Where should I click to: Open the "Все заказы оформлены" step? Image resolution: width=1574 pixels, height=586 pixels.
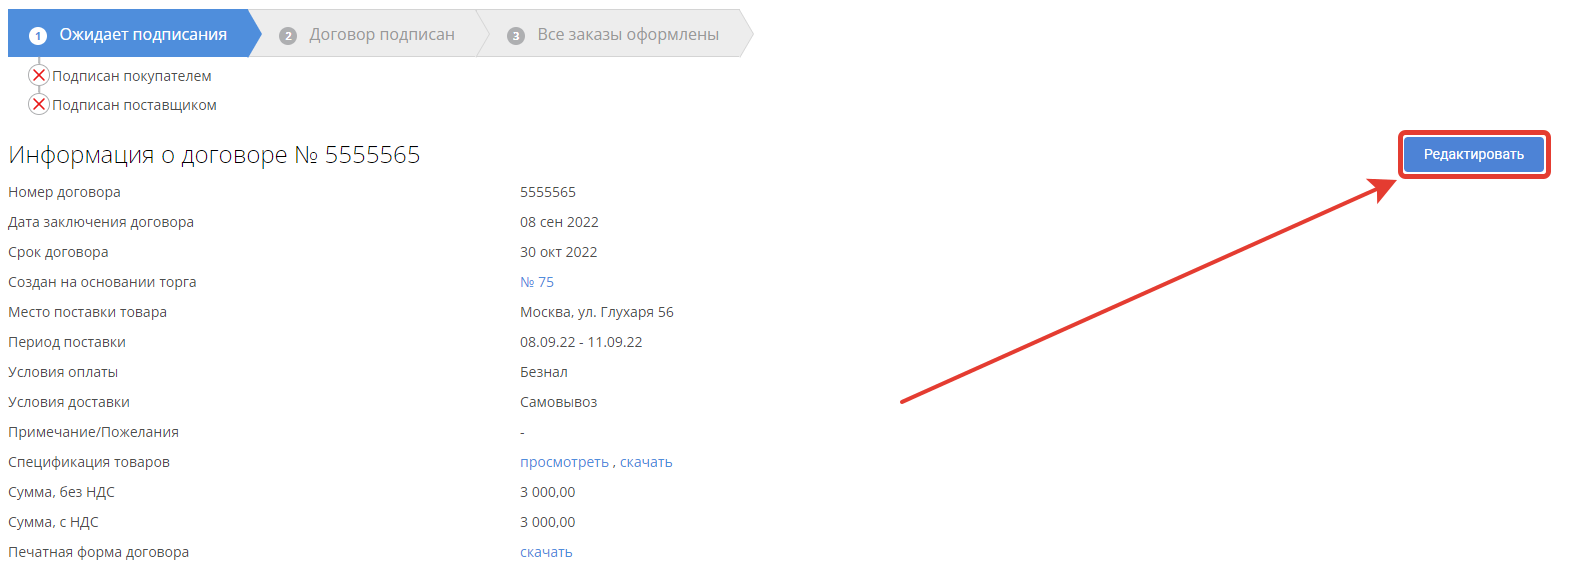(627, 34)
